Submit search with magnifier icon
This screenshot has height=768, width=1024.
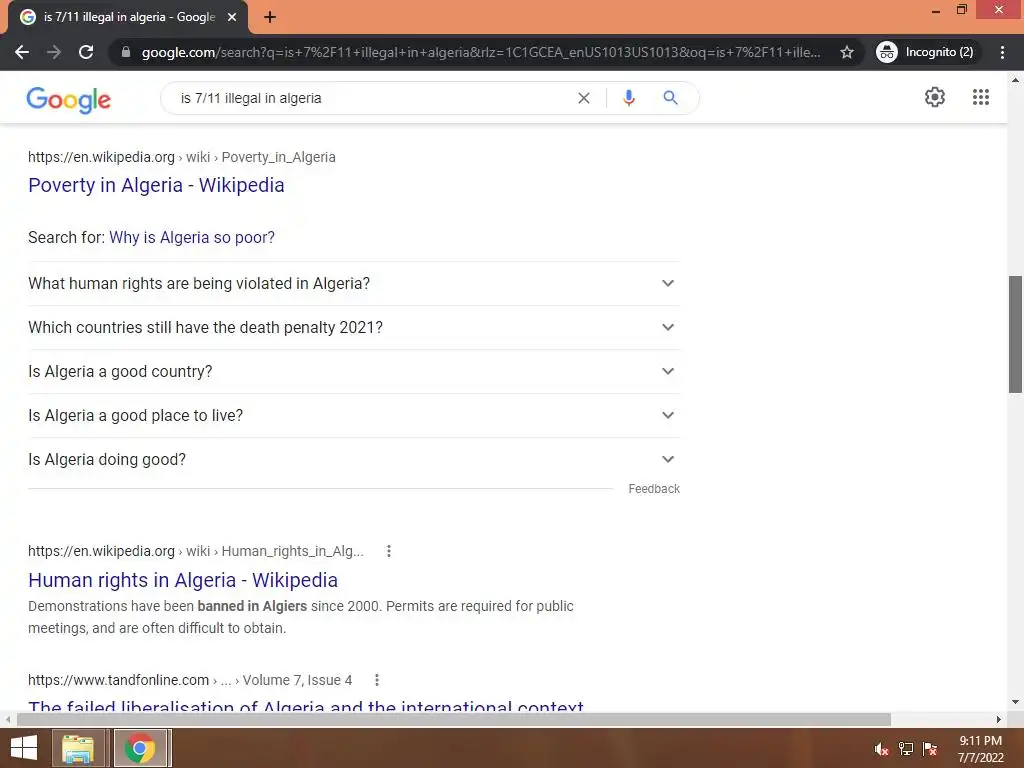[x=670, y=98]
